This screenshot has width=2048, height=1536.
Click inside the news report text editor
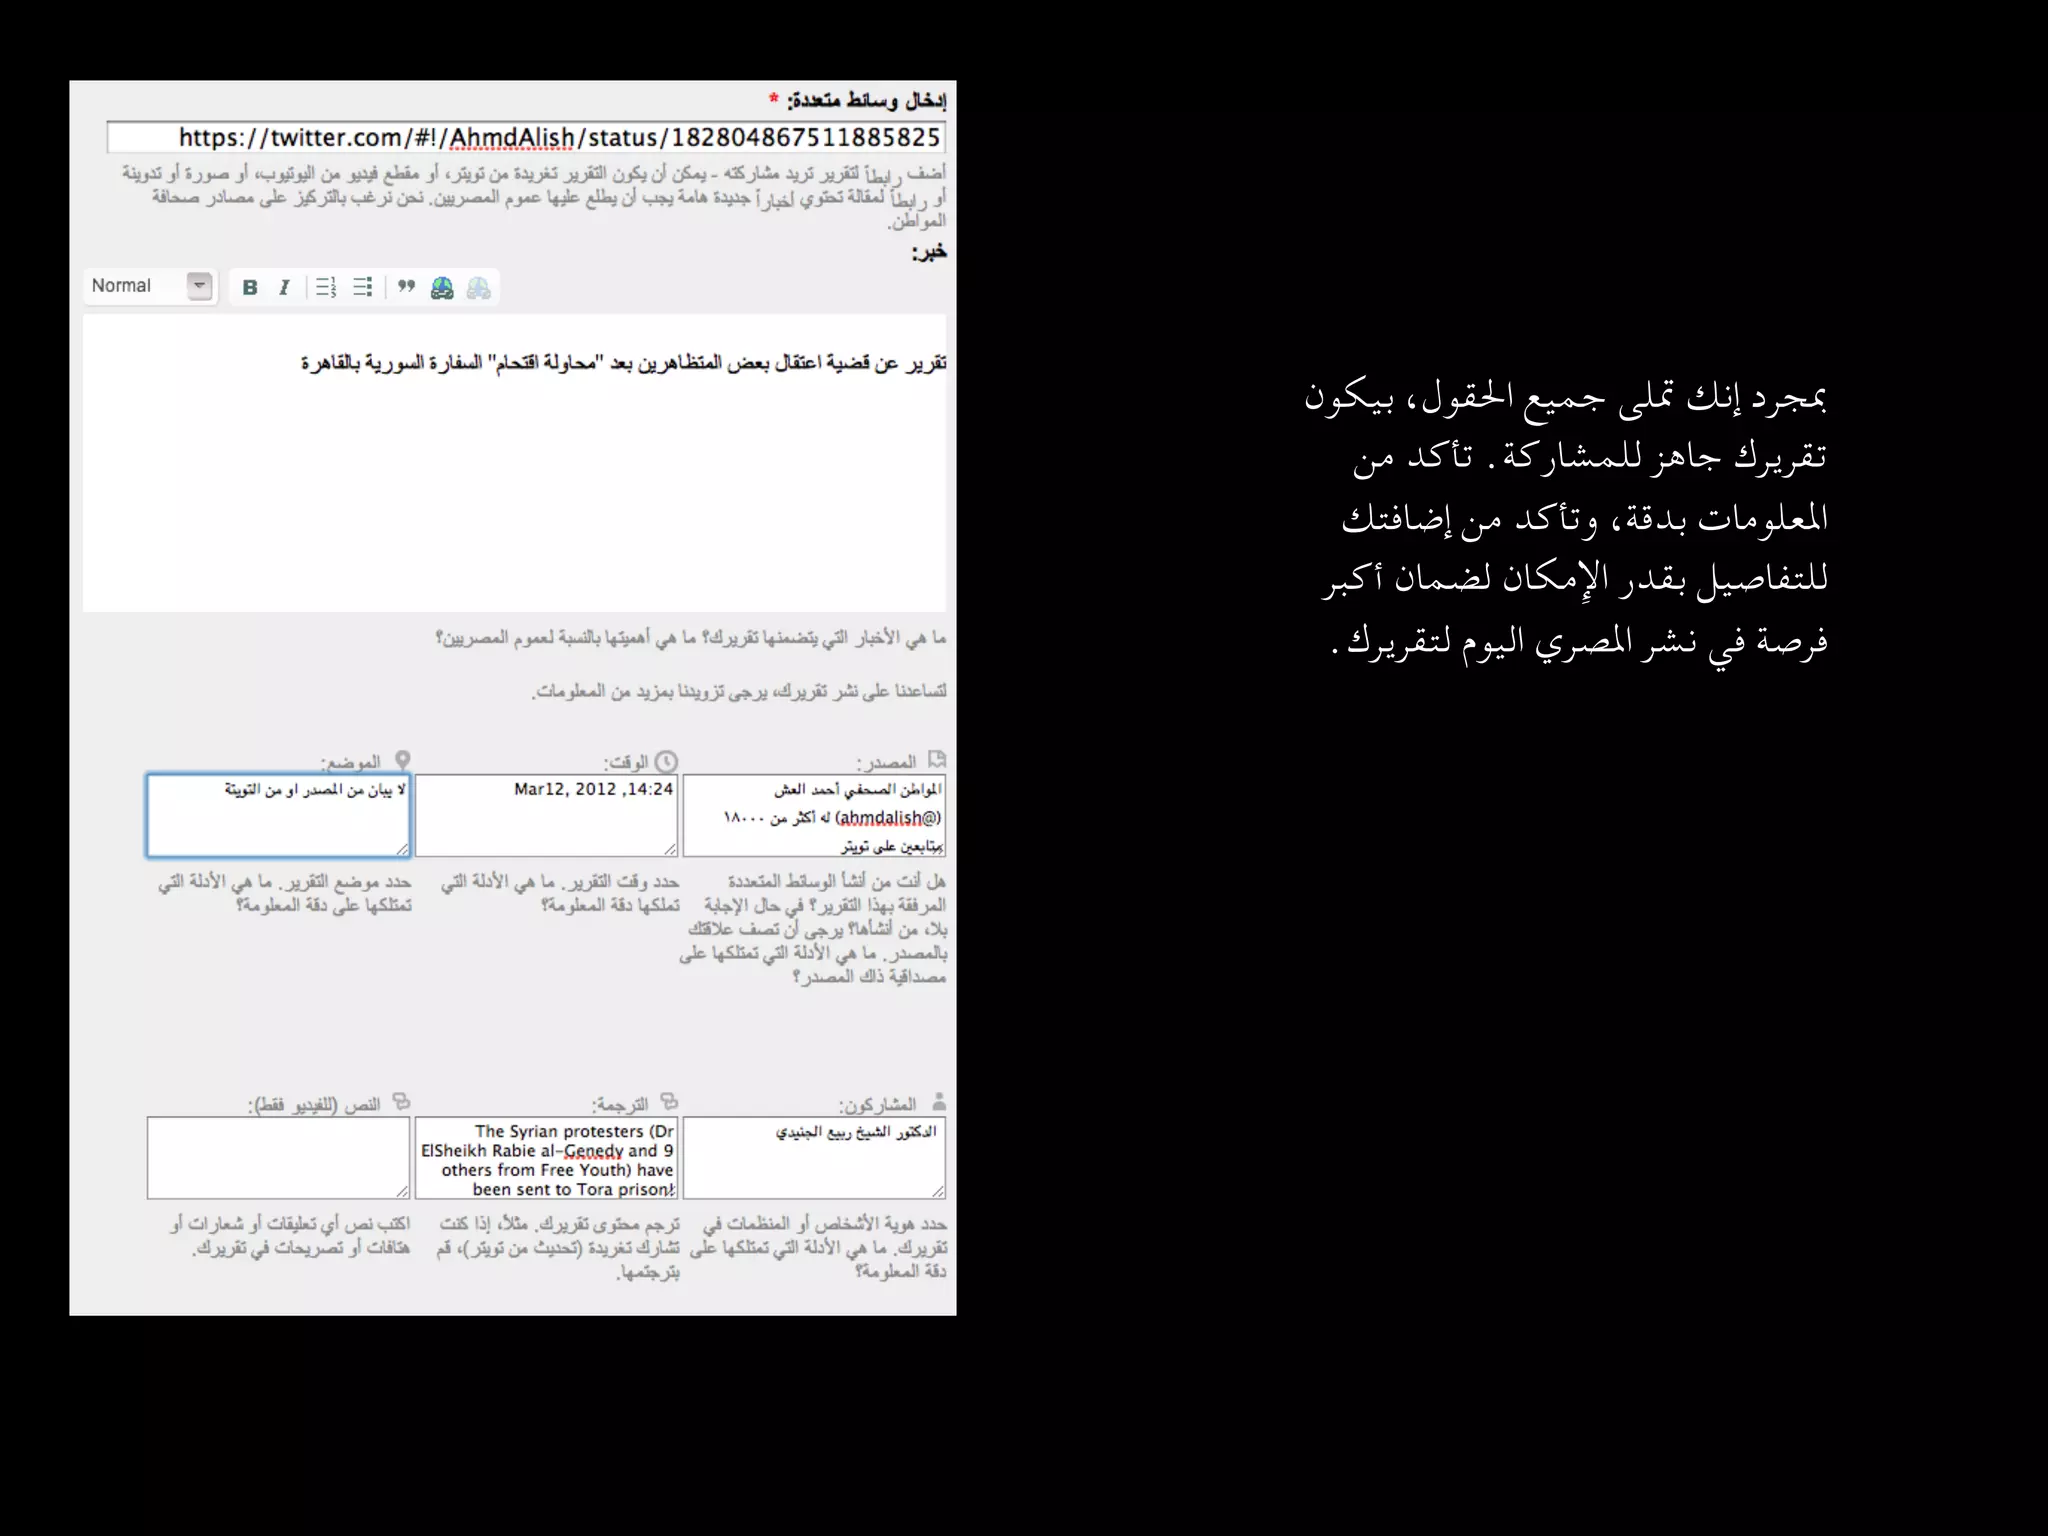pos(514,463)
